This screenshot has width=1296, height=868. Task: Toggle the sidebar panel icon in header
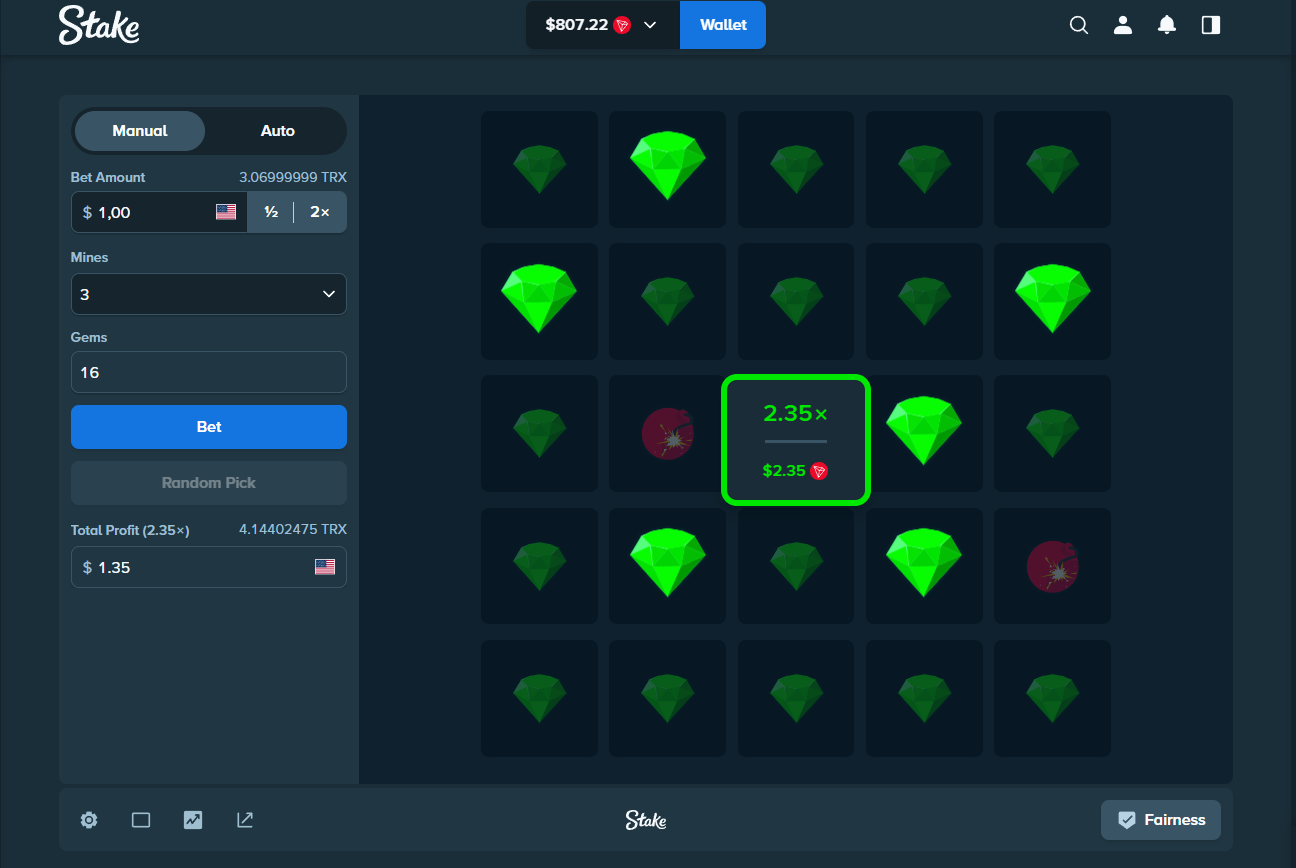pos(1211,25)
